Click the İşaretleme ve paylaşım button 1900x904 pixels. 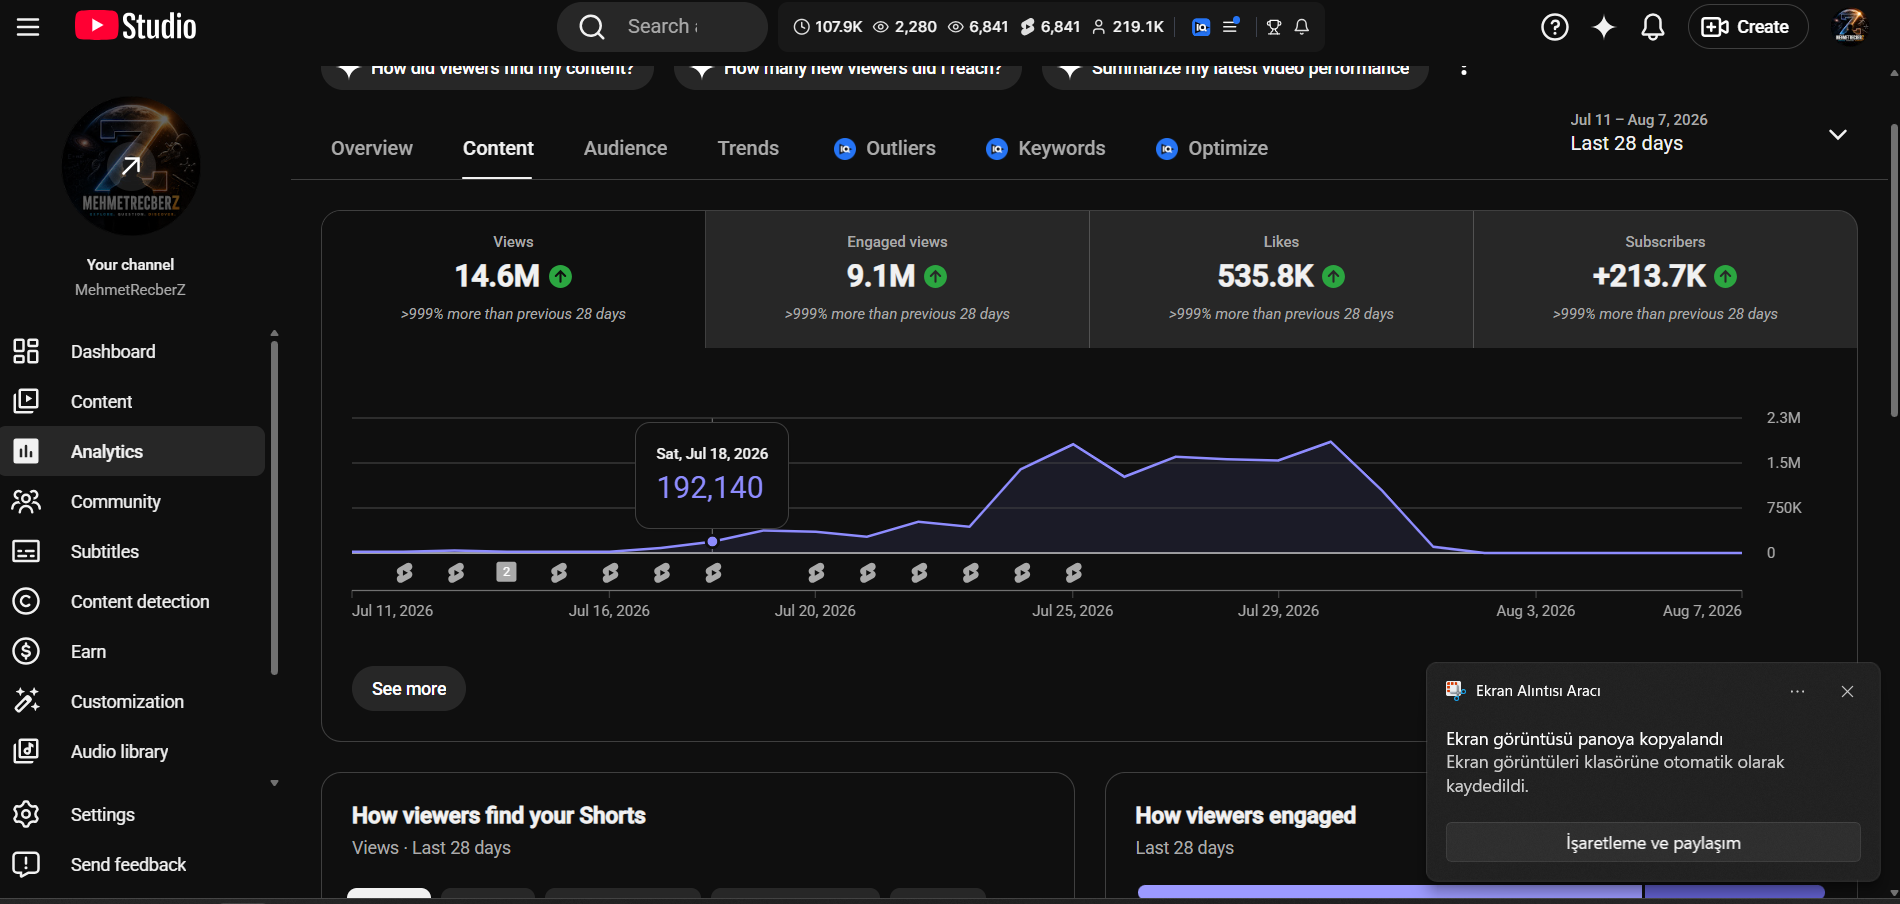(1653, 843)
